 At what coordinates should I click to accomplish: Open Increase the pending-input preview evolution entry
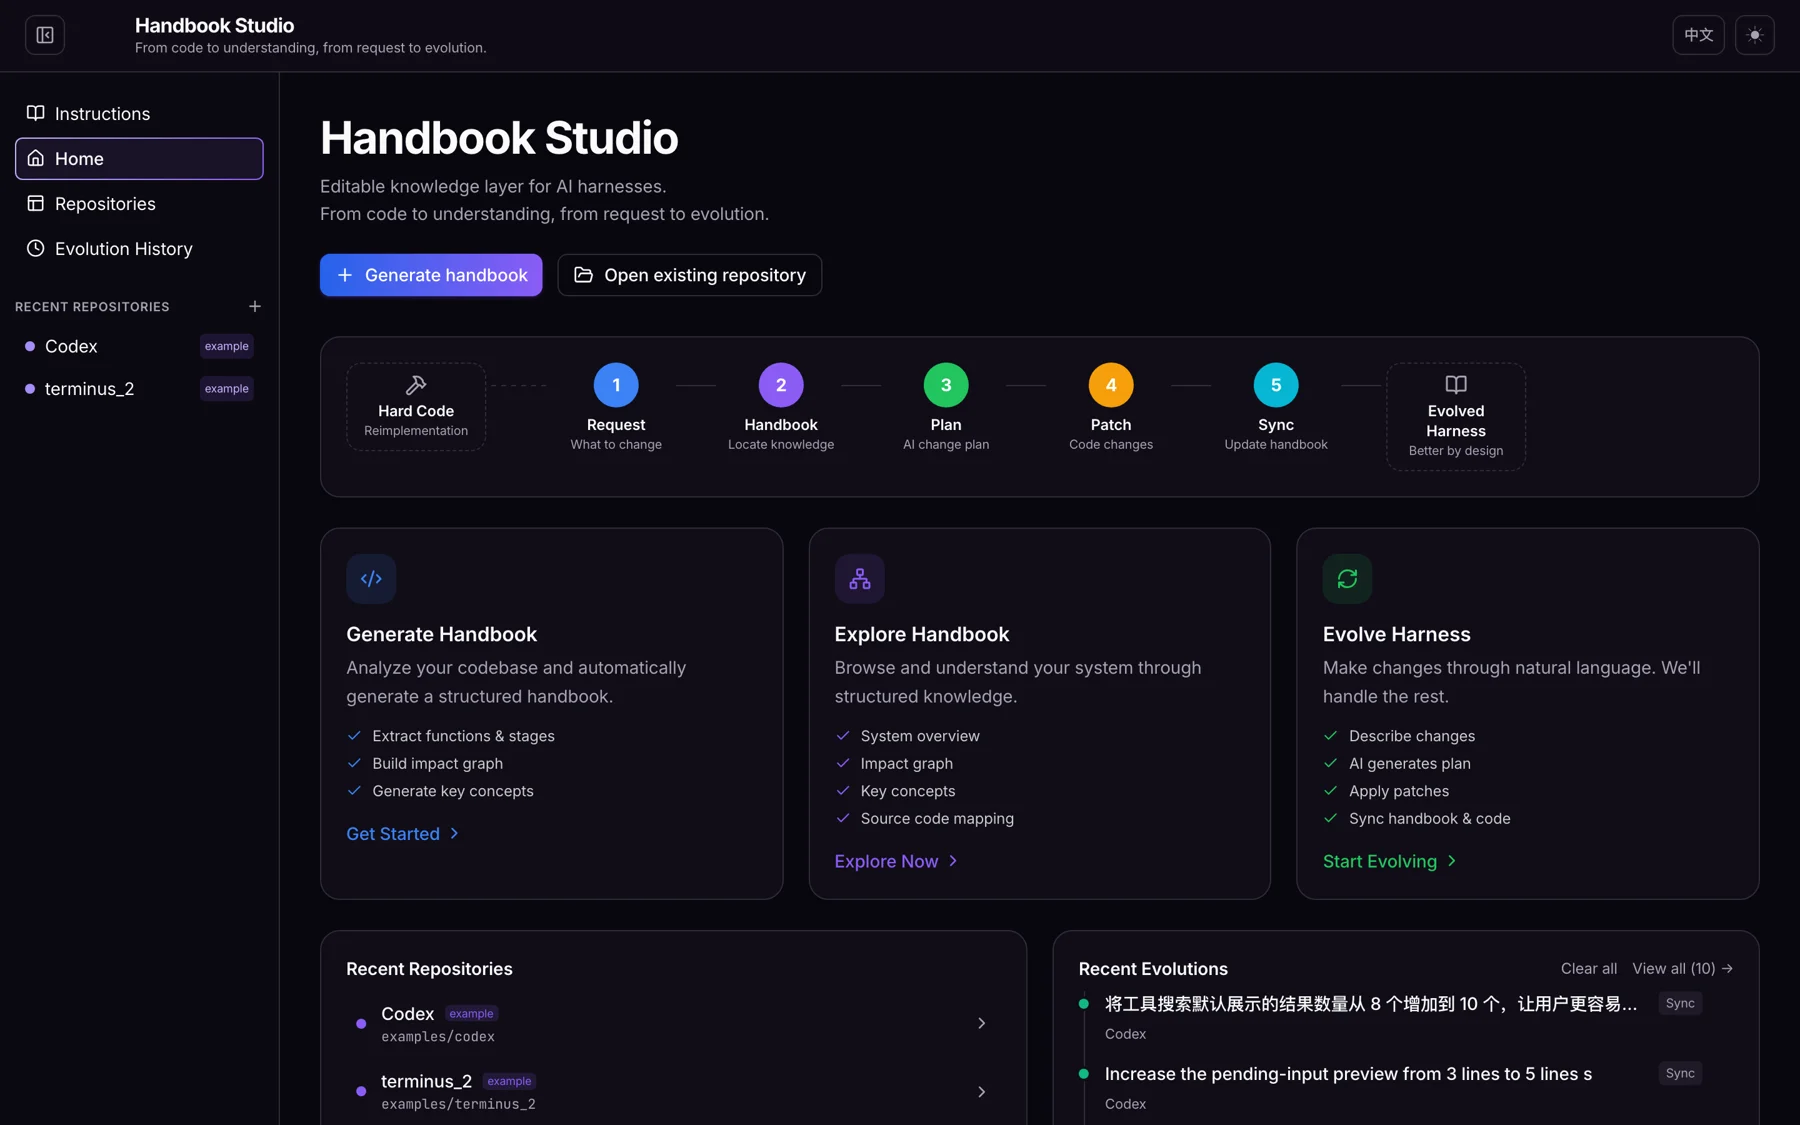pyautogui.click(x=1348, y=1074)
